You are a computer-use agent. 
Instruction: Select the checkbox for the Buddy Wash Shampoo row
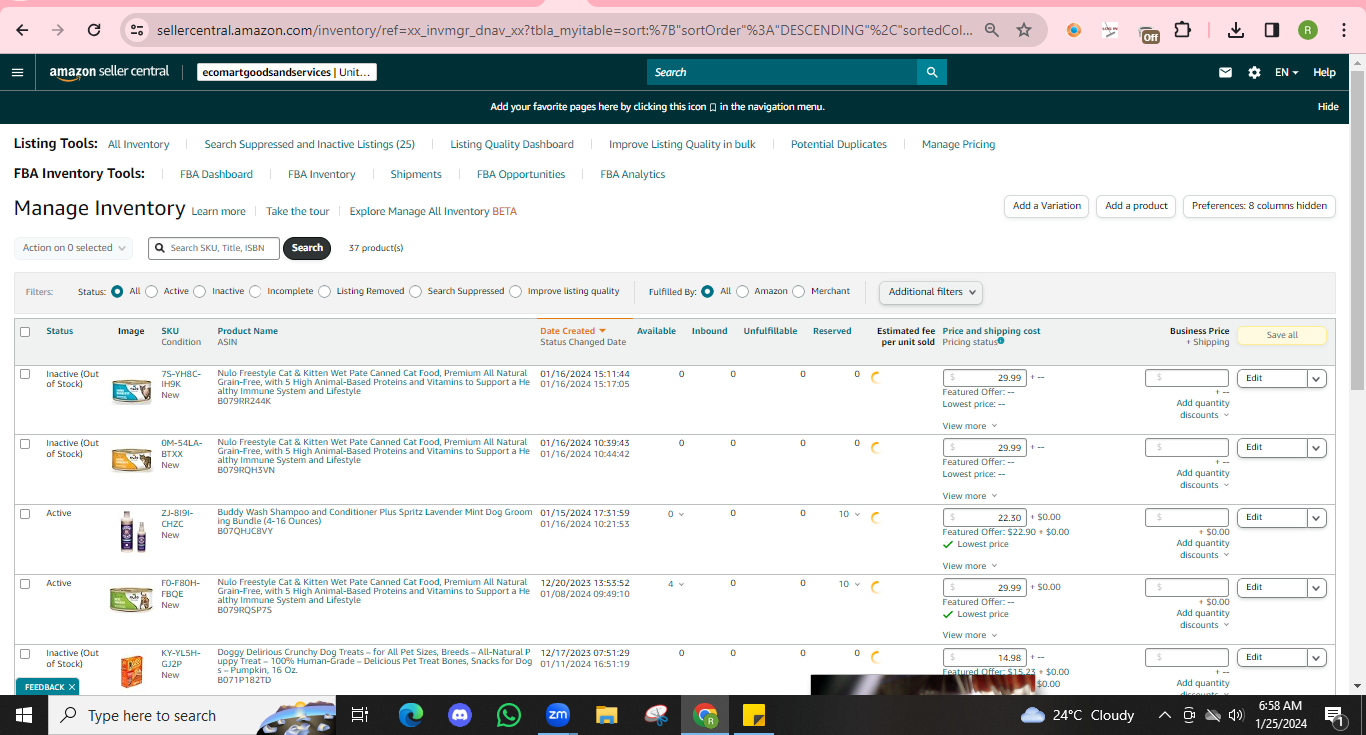pos(25,514)
